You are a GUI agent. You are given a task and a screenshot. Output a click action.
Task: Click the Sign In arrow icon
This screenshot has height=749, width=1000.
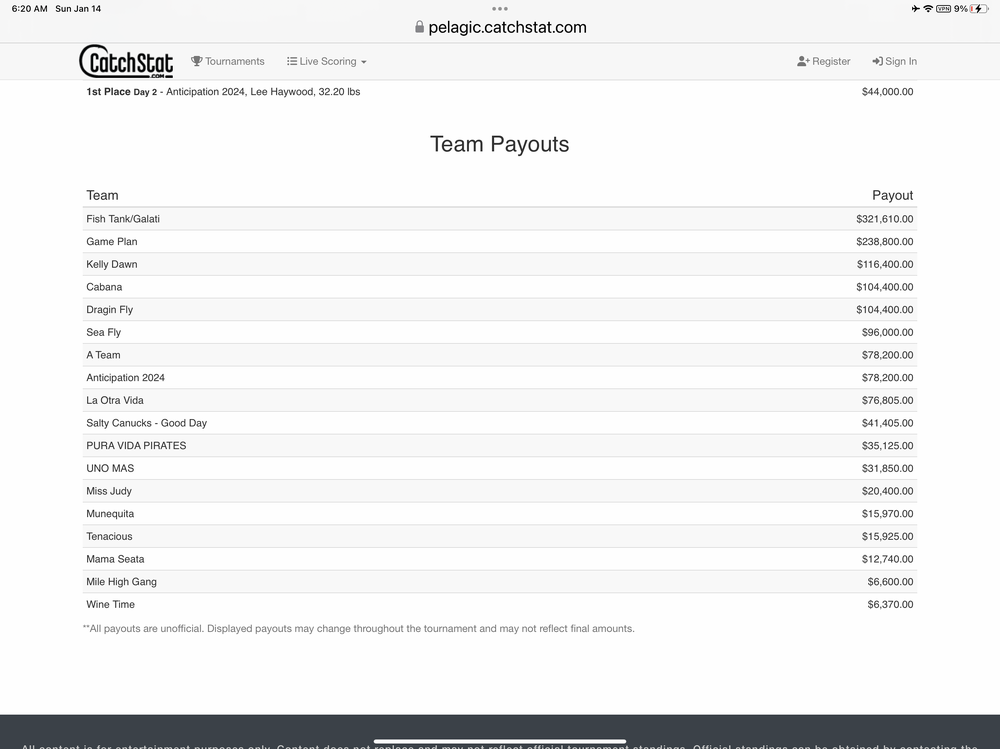tap(877, 61)
